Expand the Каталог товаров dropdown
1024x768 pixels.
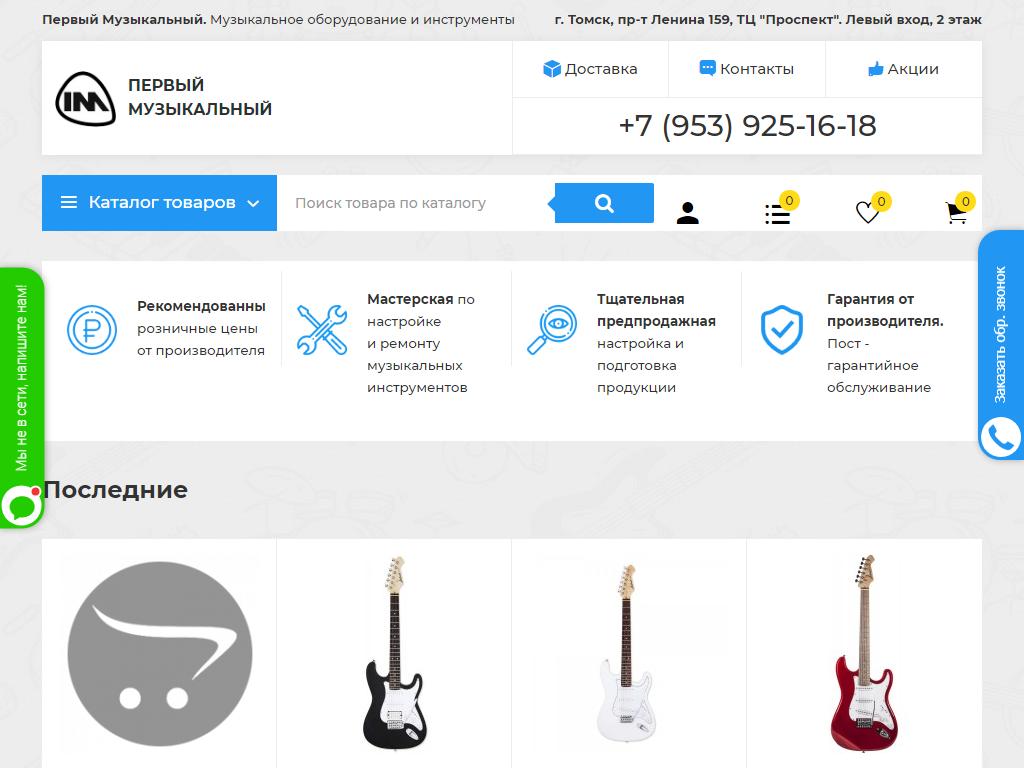pyautogui.click(x=159, y=203)
